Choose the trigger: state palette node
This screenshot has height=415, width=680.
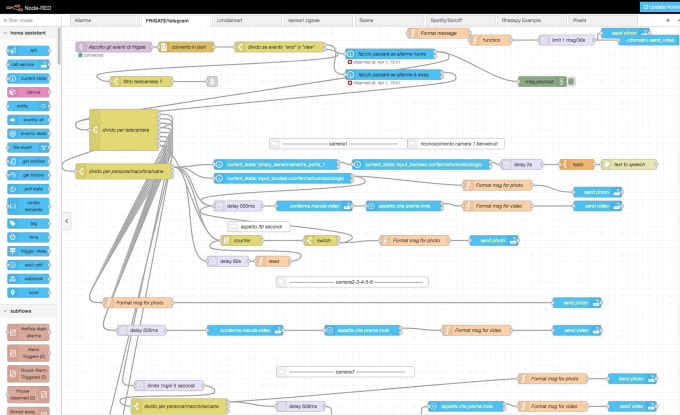pos(28,251)
